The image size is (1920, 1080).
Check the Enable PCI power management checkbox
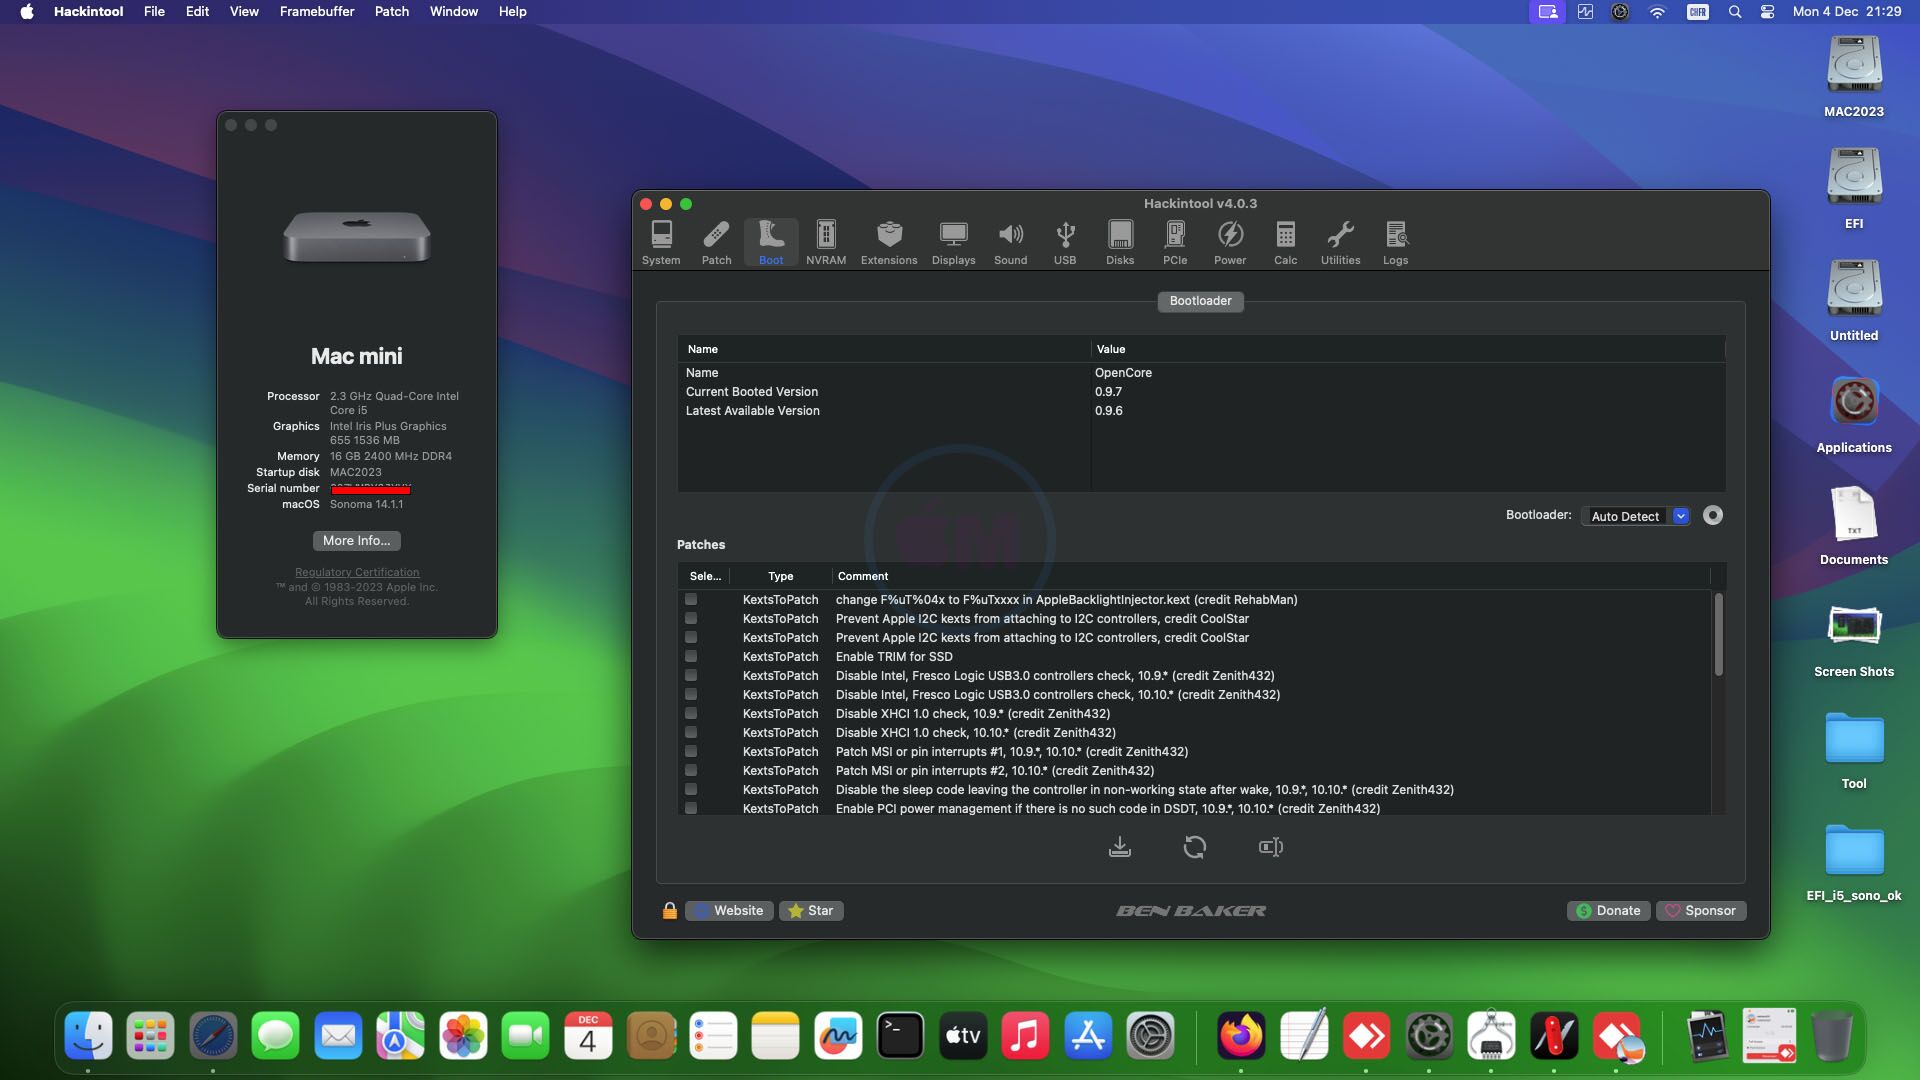point(691,808)
